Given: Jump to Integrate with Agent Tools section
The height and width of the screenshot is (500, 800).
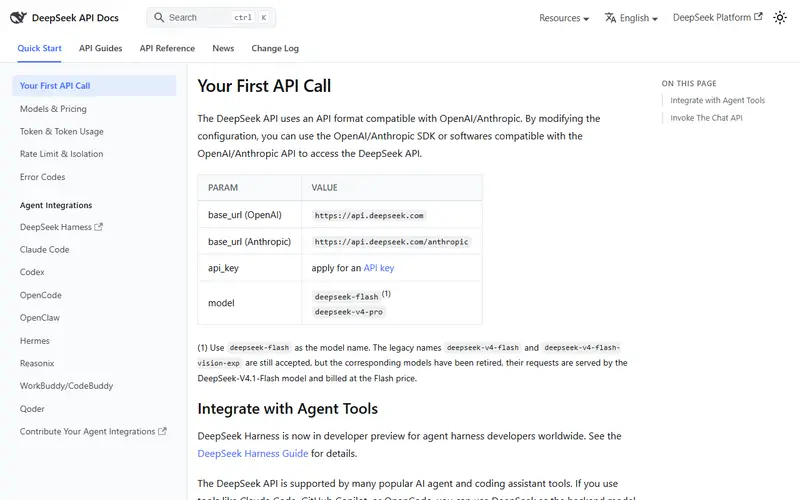Looking at the screenshot, I should pos(717,101).
